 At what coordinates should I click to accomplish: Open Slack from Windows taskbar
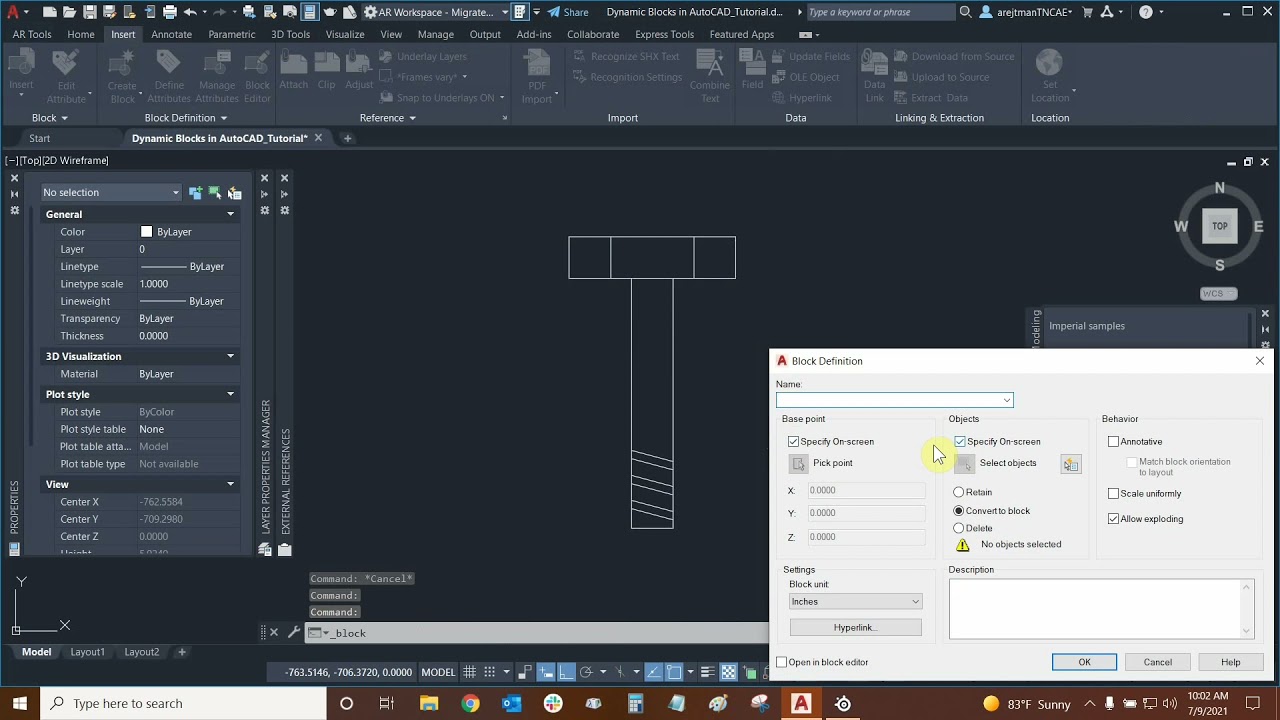pos(553,704)
